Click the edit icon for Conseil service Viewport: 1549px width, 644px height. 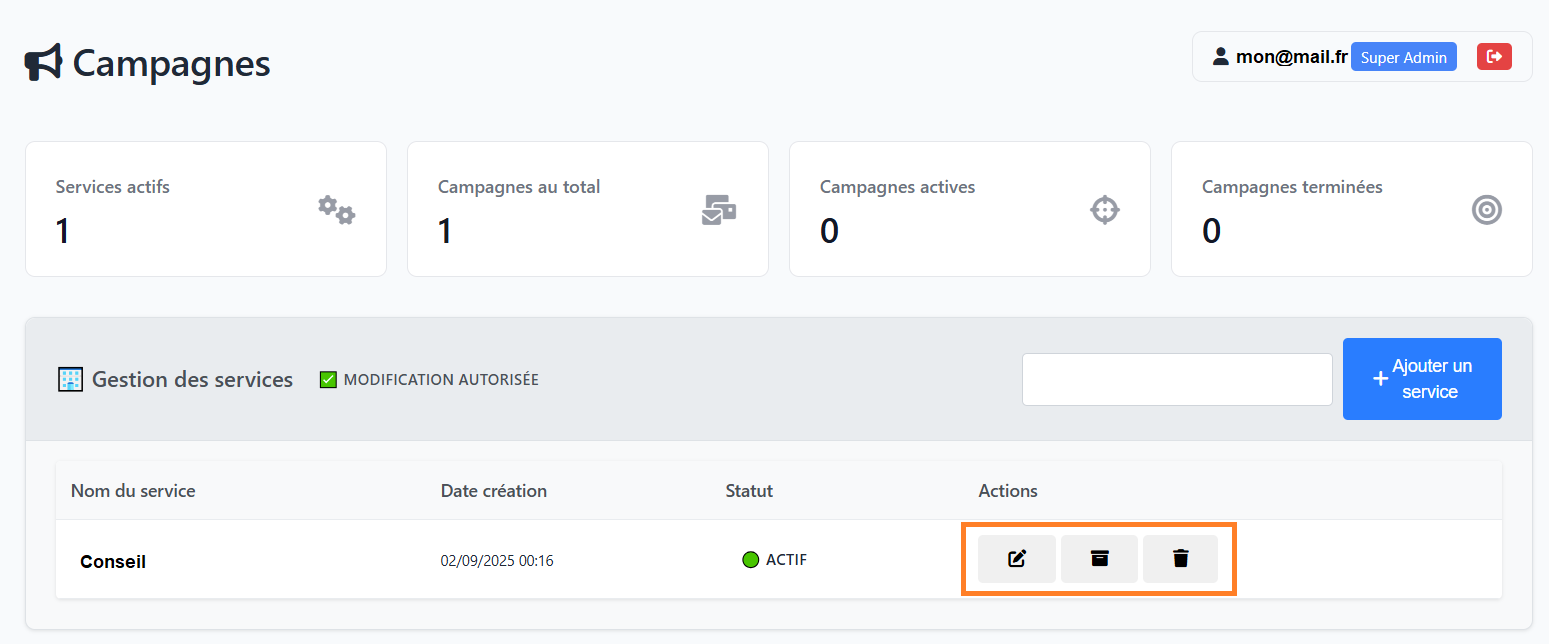1017,559
